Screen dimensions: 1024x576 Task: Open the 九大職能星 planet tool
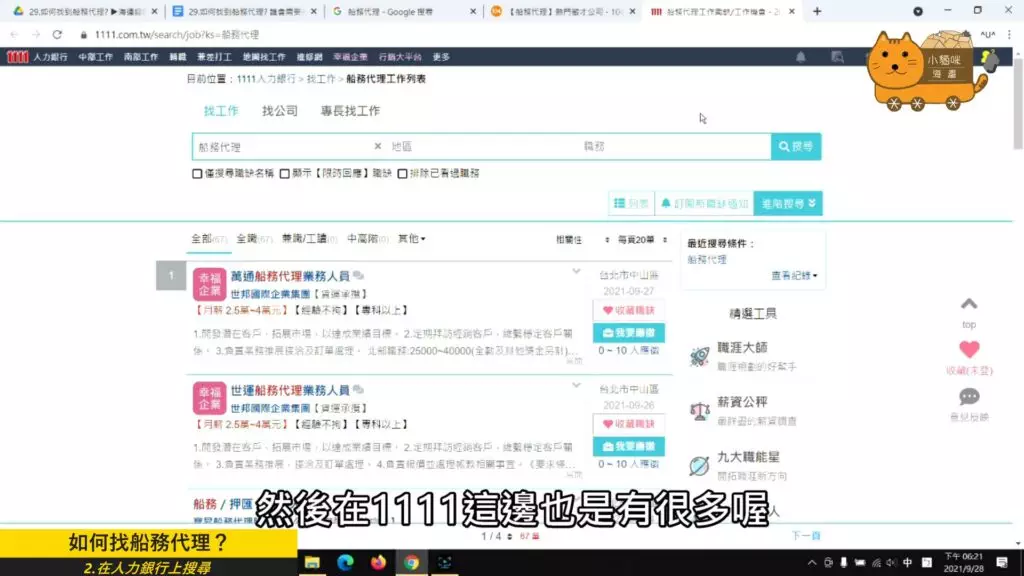click(699, 466)
